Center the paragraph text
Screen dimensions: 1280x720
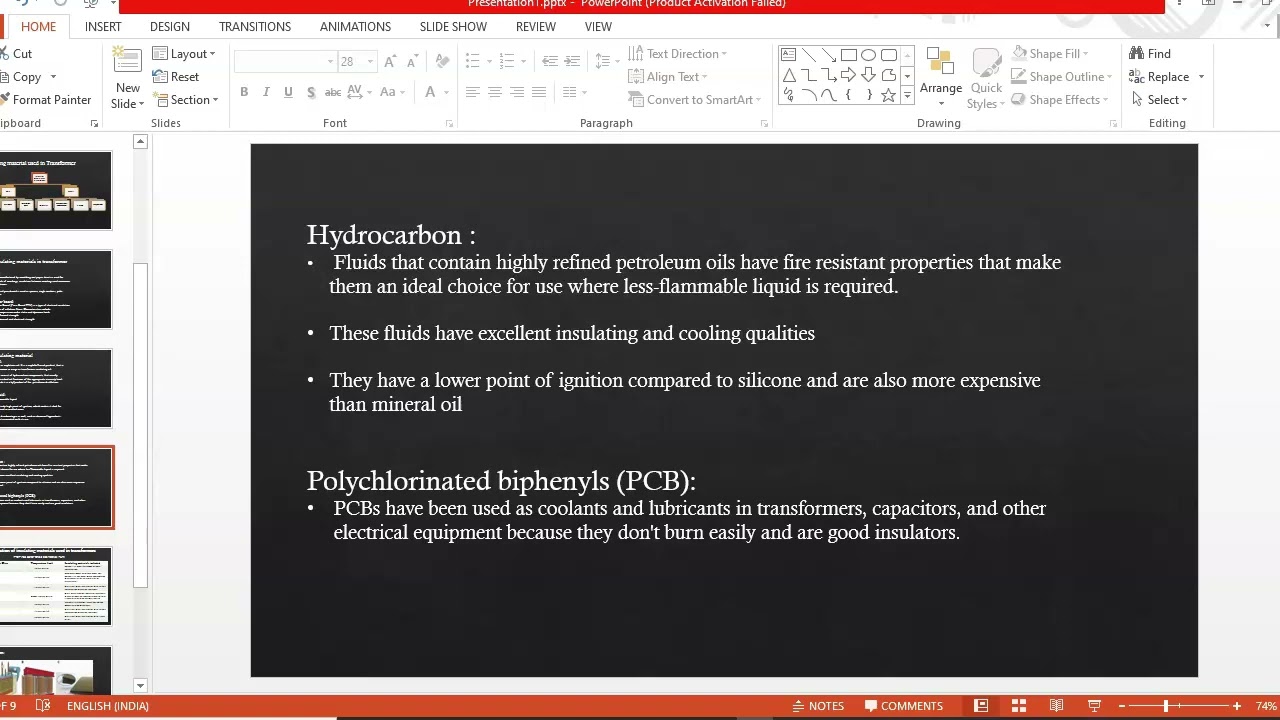(x=494, y=92)
